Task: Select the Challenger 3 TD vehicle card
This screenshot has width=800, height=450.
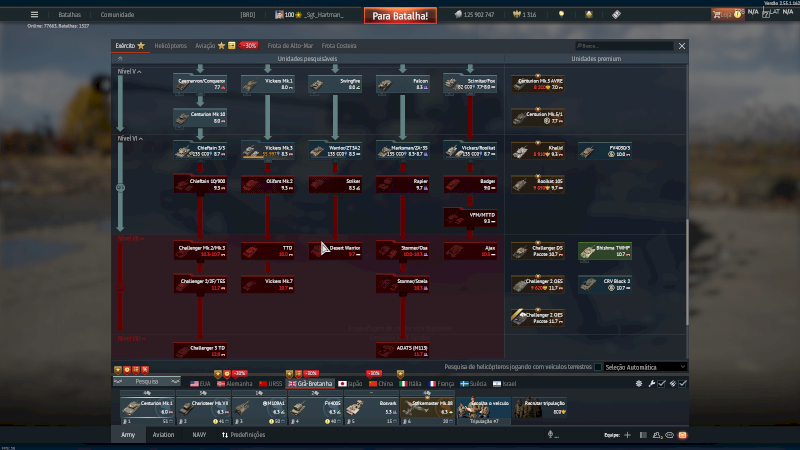Action: click(x=200, y=351)
